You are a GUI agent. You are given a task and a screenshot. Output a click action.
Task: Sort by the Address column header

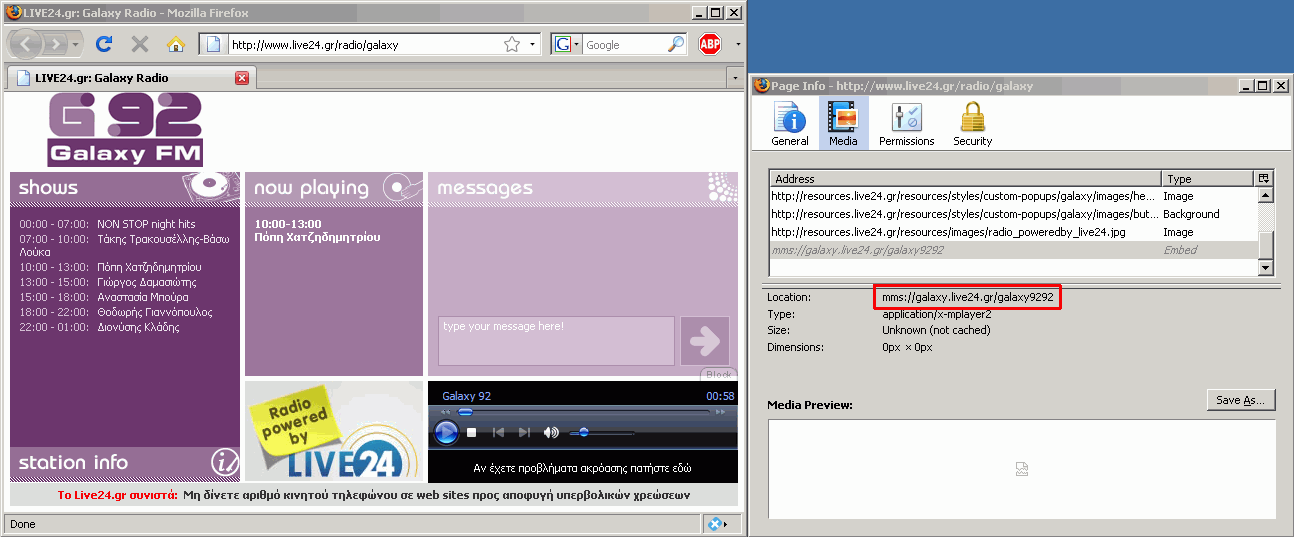[x=964, y=179]
